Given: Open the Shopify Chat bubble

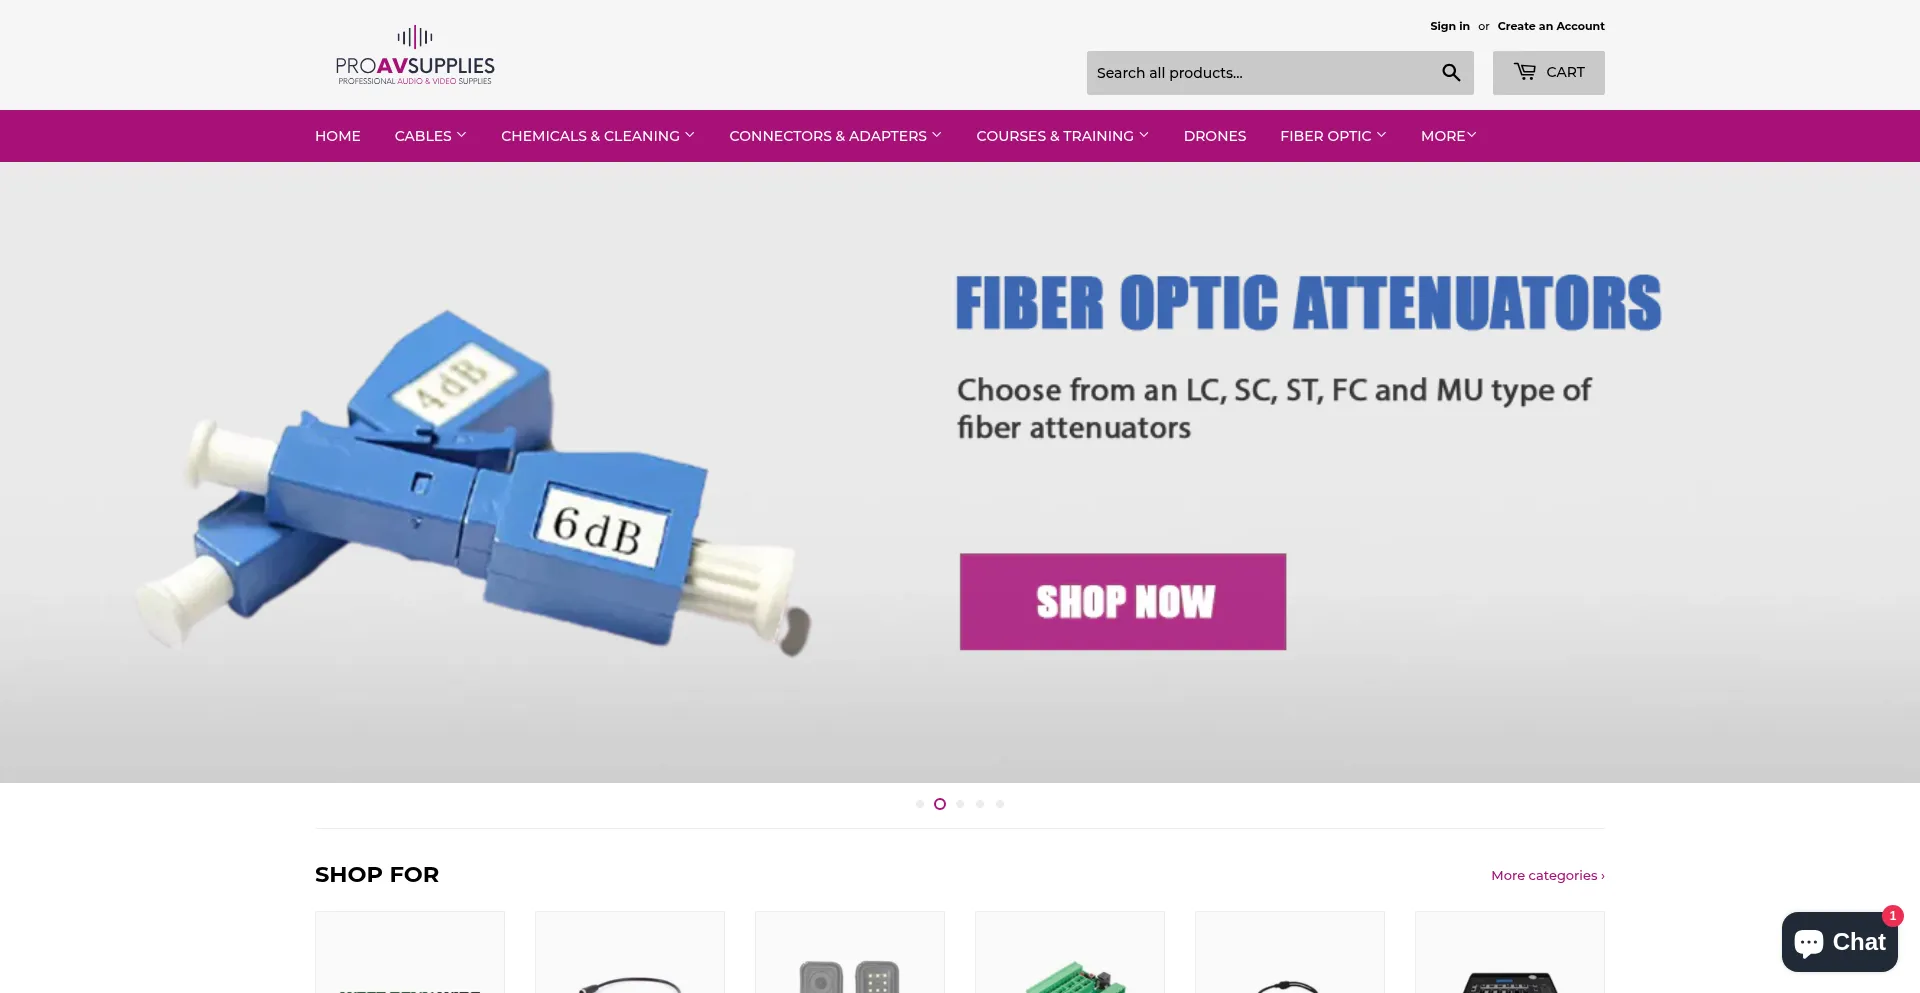Looking at the screenshot, I should click(1839, 942).
